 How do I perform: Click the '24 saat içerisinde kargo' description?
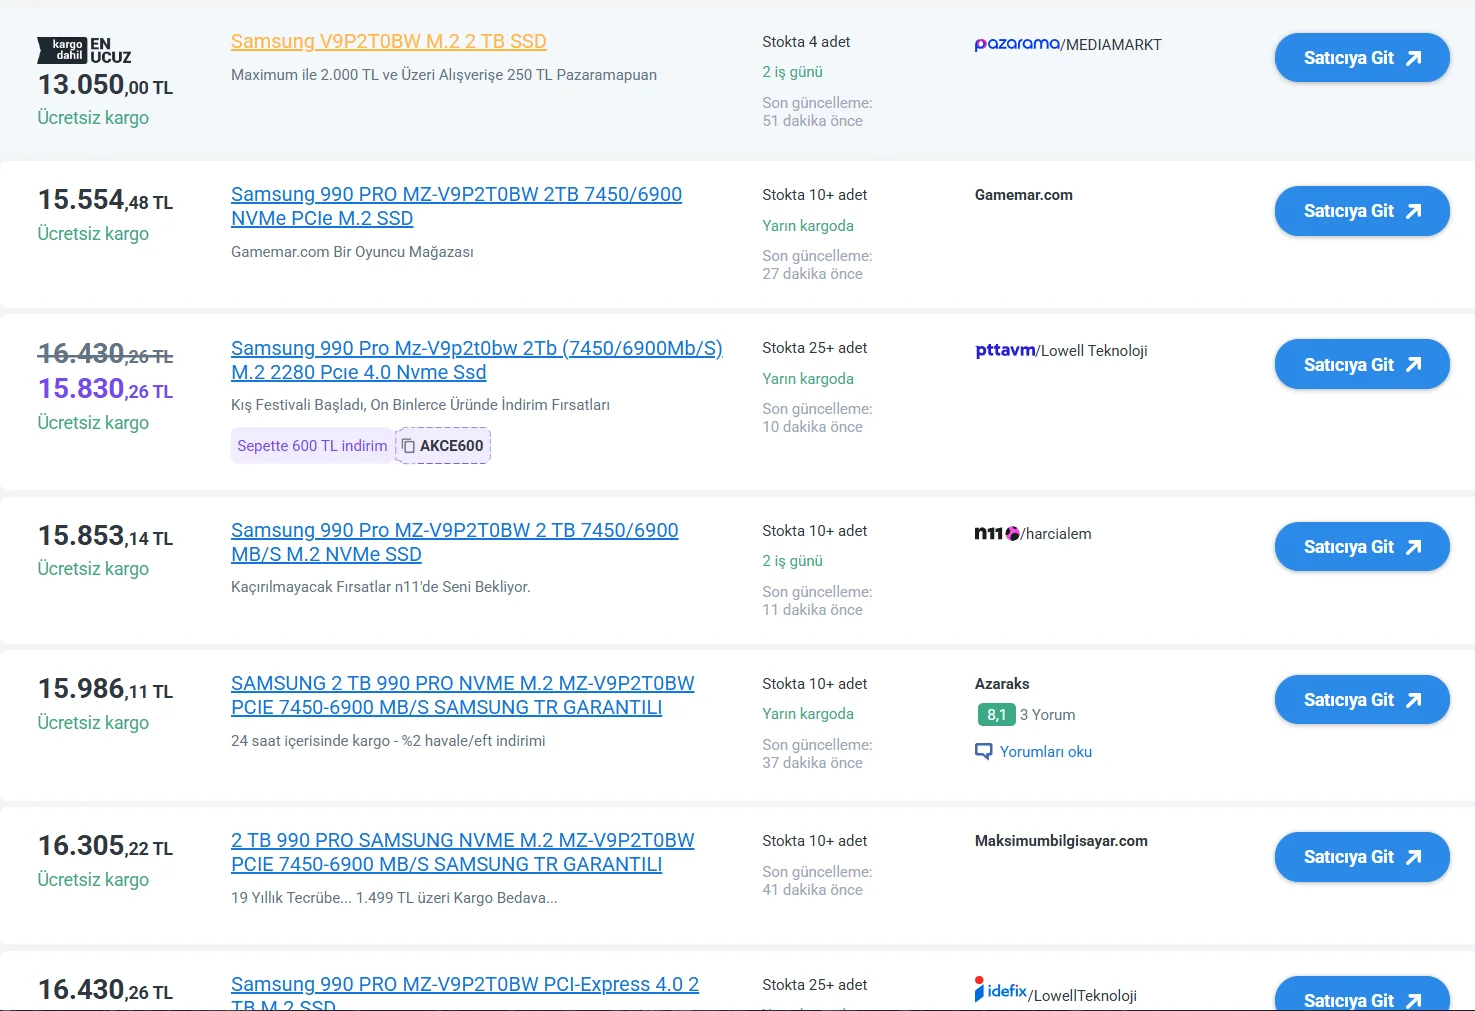tap(388, 741)
